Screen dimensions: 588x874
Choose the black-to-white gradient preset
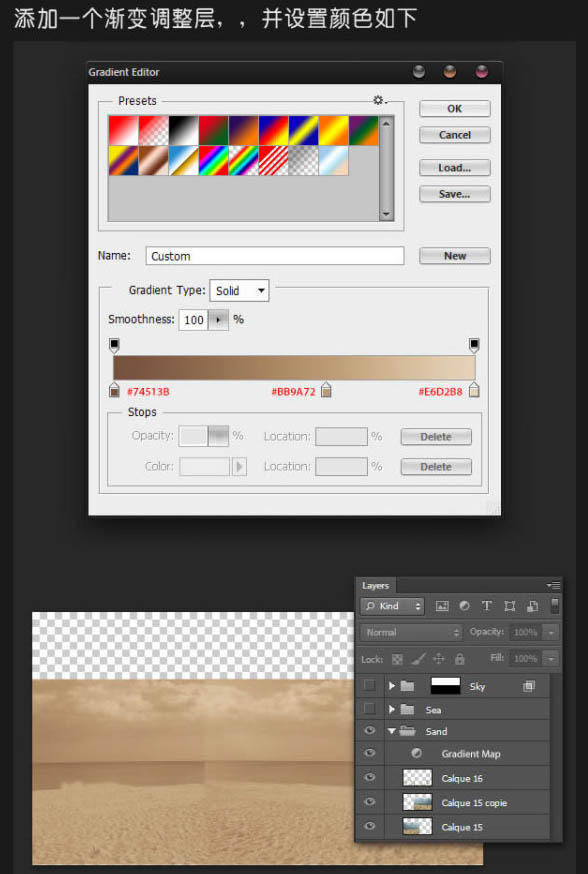184,130
